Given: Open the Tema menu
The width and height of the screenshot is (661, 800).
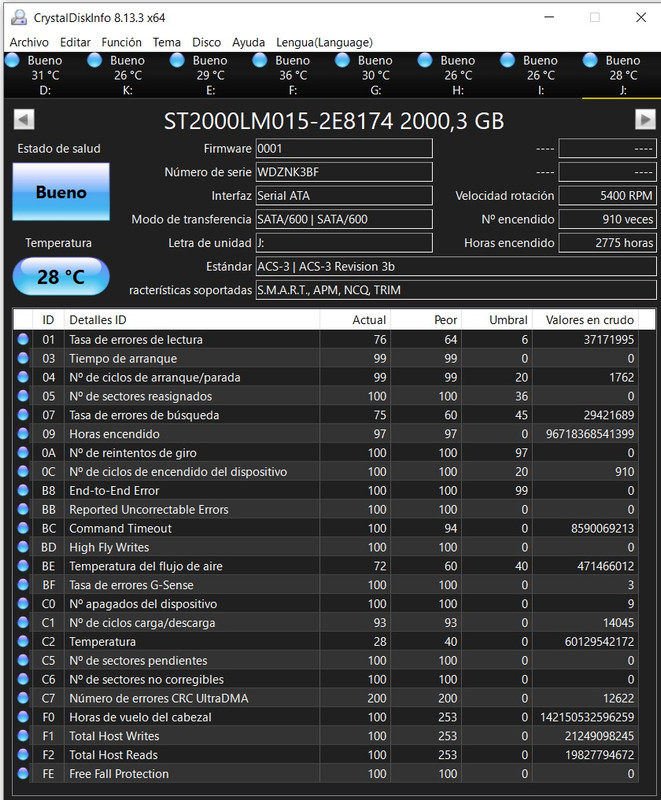Looking at the screenshot, I should click(x=167, y=42).
